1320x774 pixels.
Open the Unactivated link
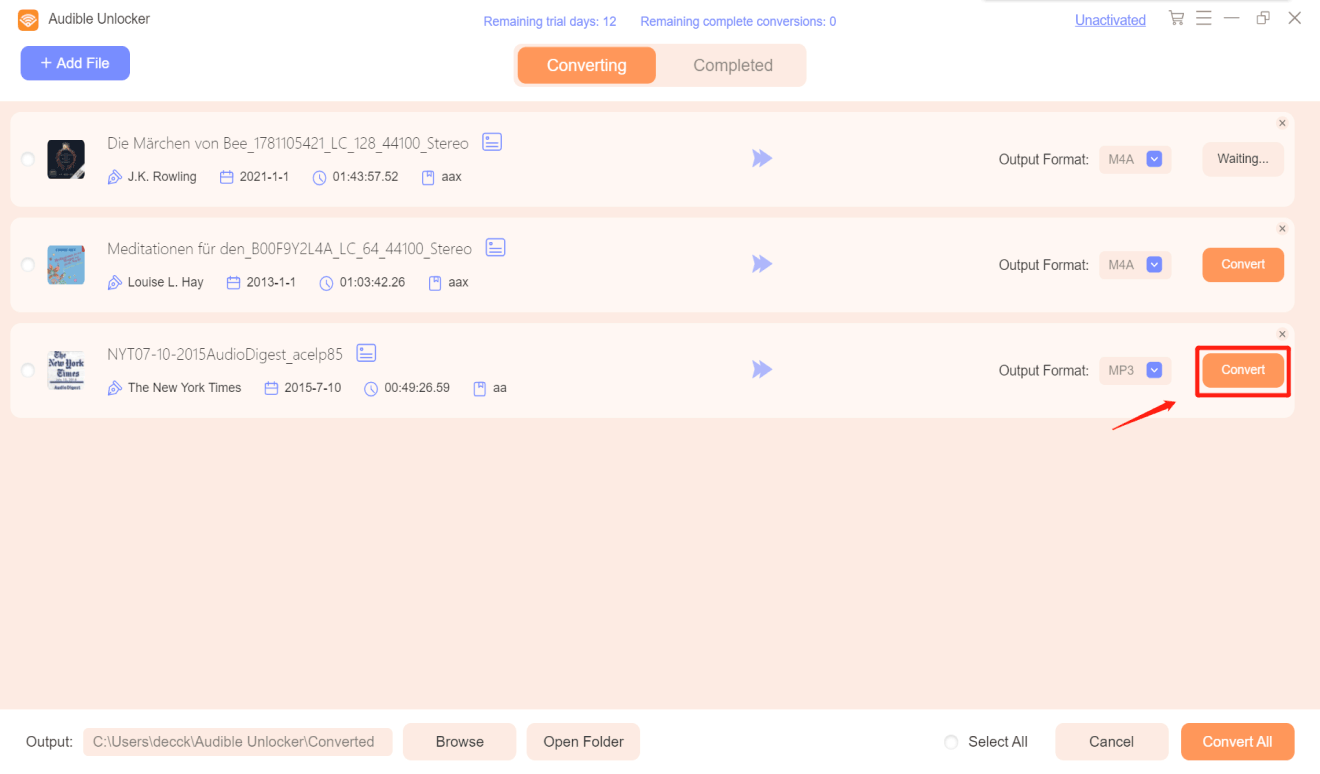[1110, 20]
